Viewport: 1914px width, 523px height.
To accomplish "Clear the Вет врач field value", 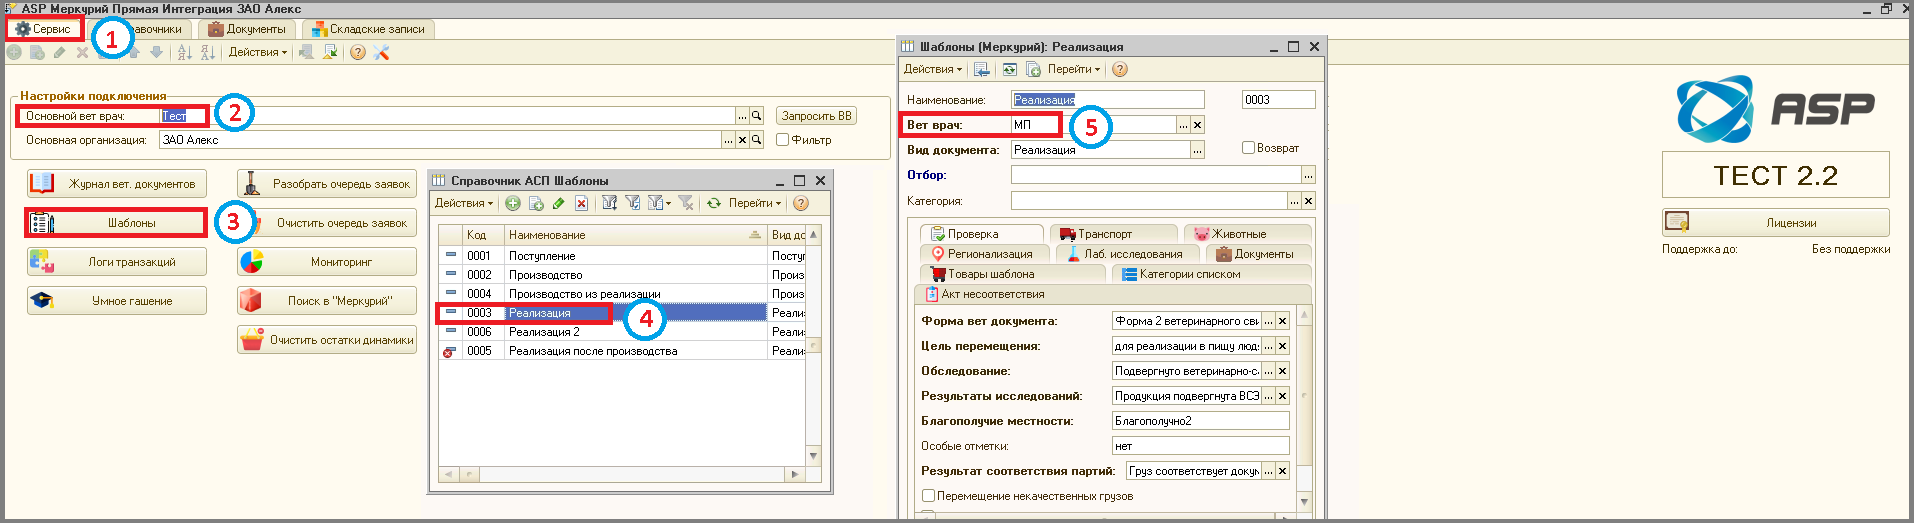I will [x=1198, y=125].
